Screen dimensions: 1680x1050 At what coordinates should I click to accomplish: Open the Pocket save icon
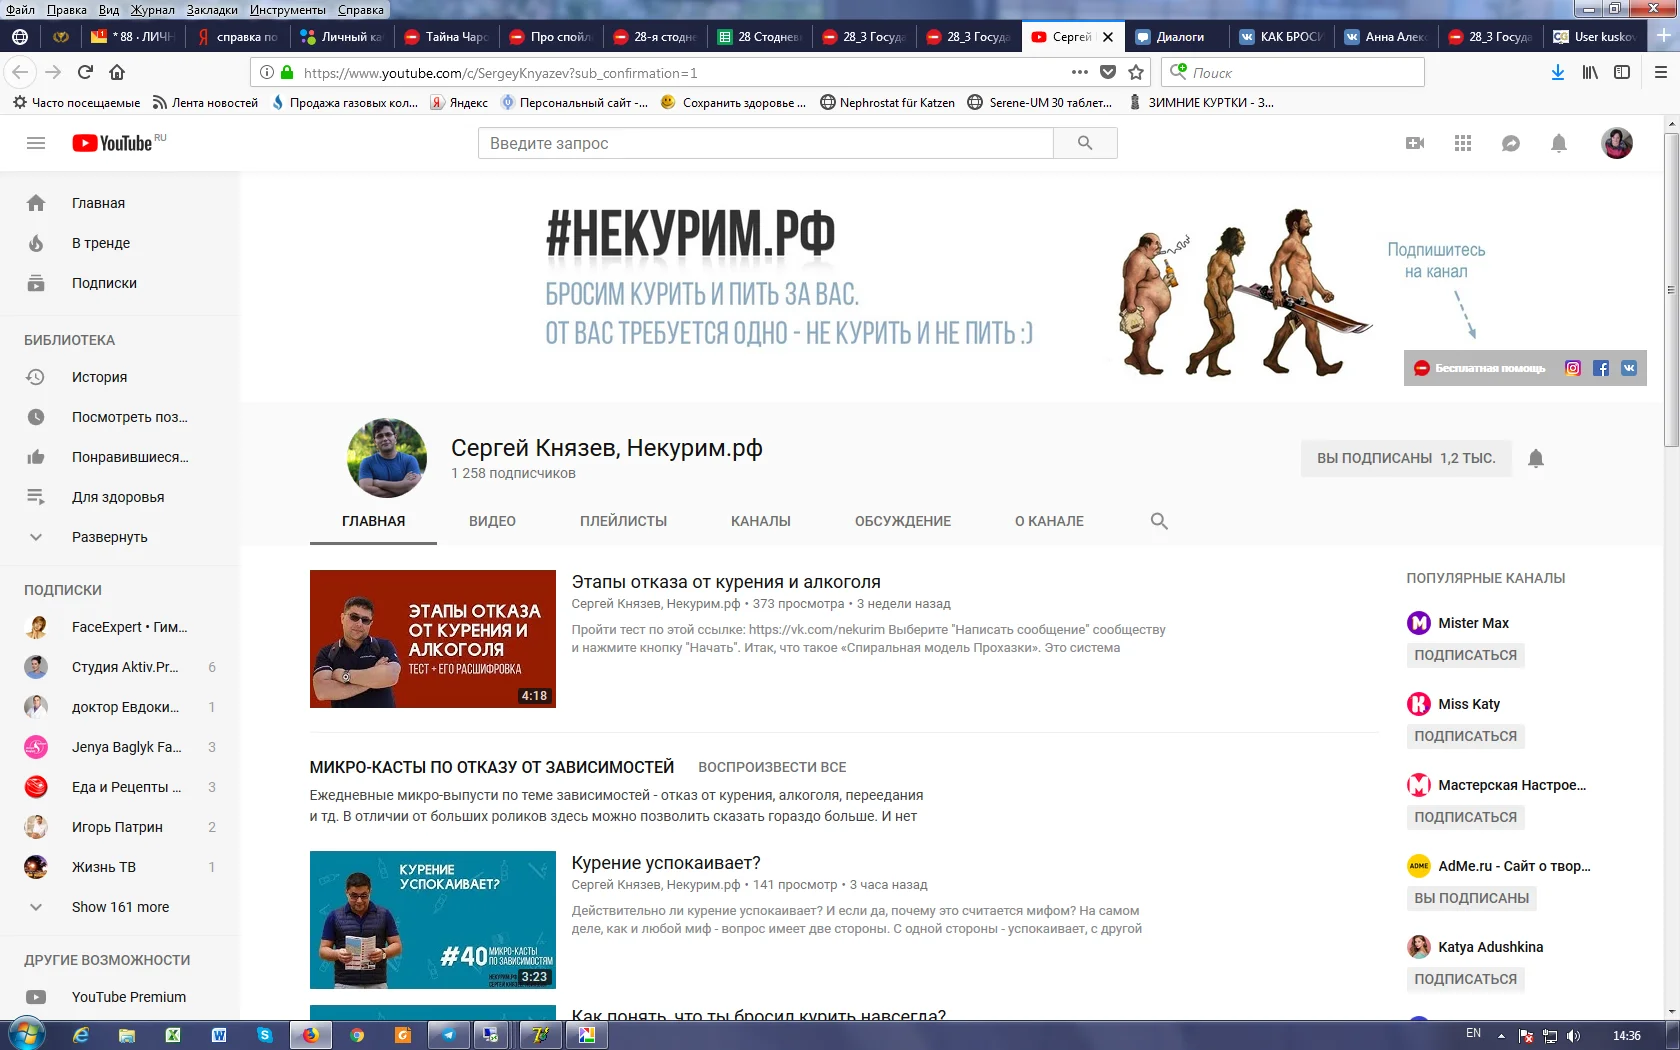1108,72
